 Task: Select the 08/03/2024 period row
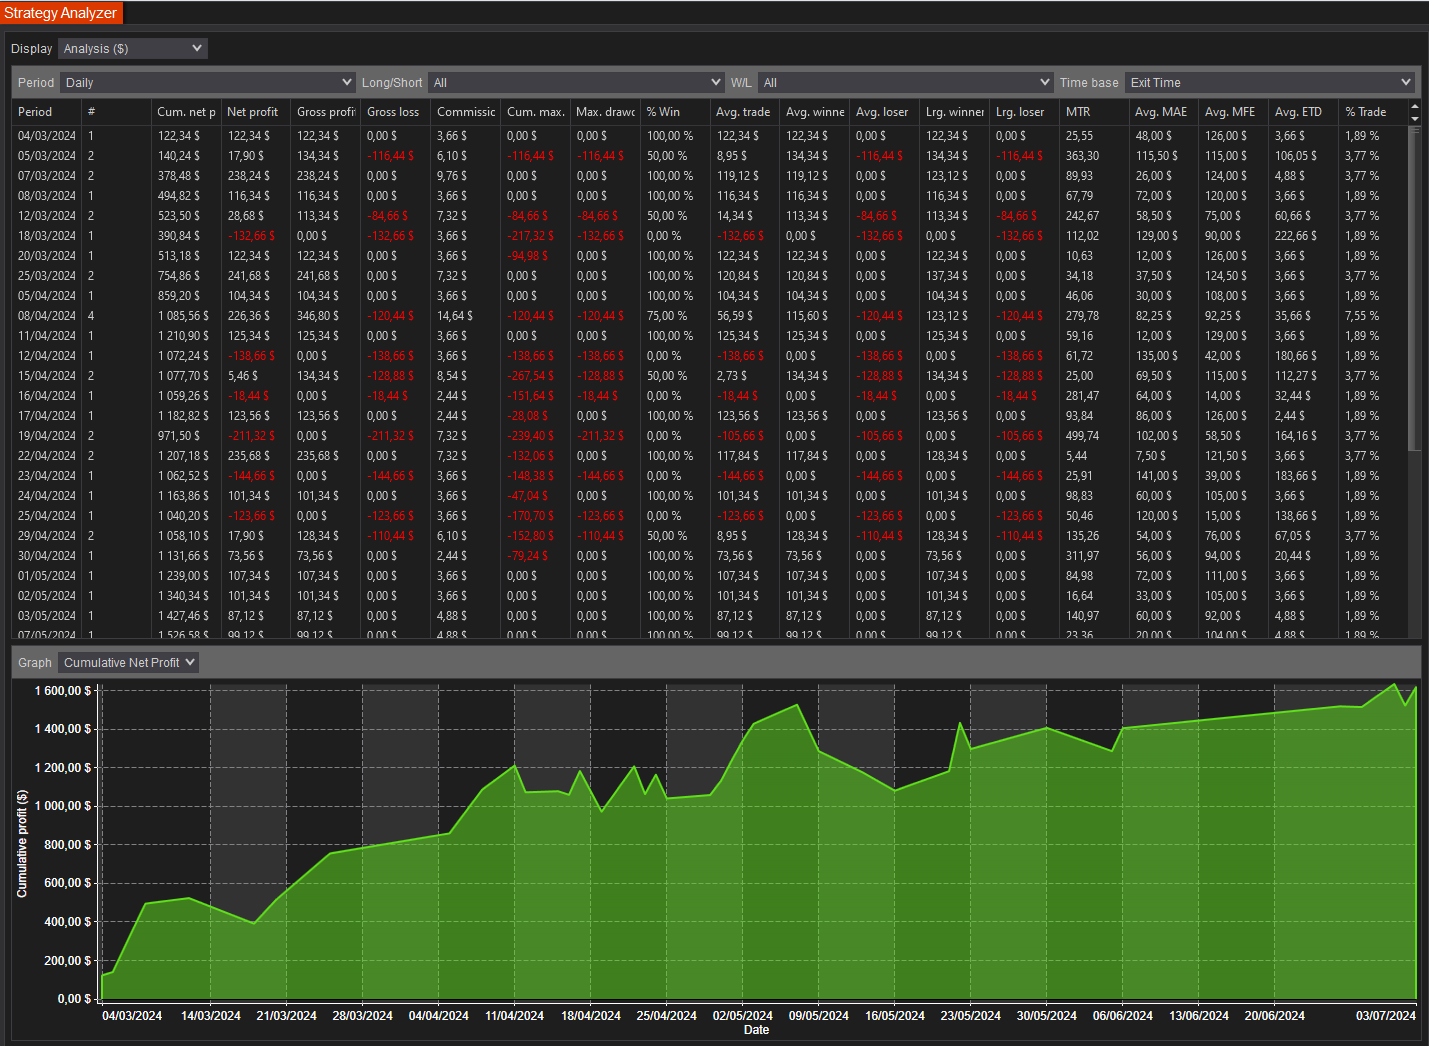[710, 196]
